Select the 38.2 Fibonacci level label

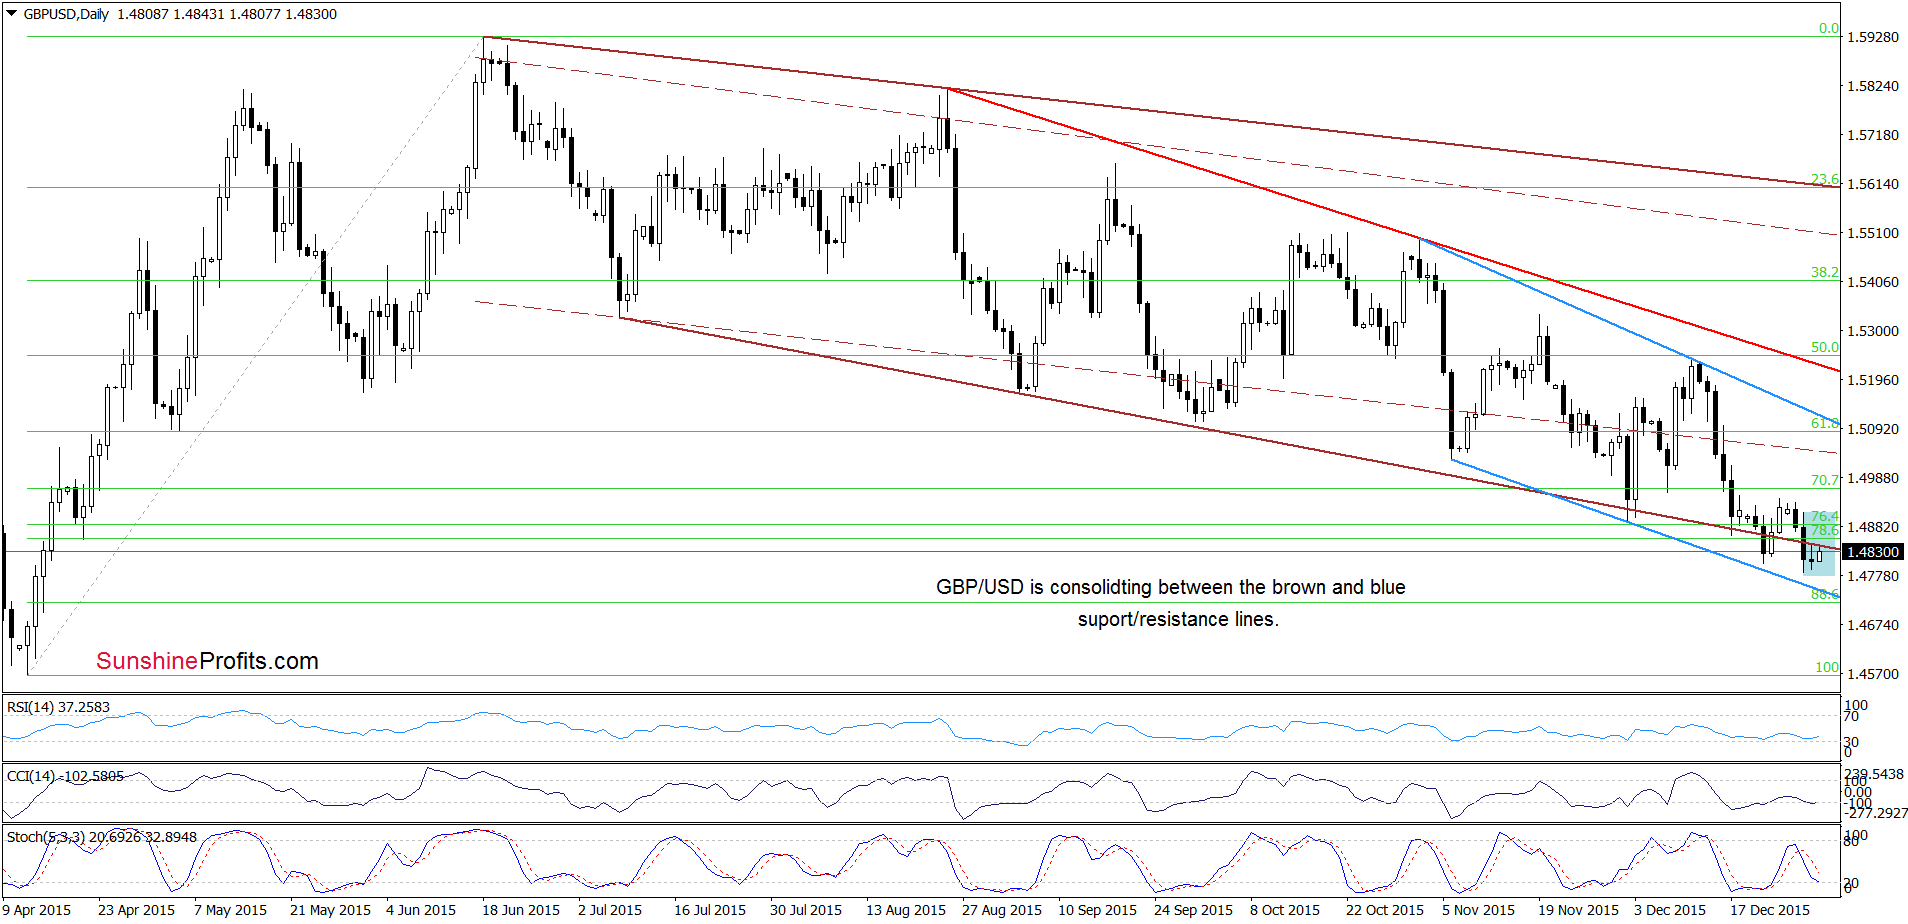(1824, 272)
